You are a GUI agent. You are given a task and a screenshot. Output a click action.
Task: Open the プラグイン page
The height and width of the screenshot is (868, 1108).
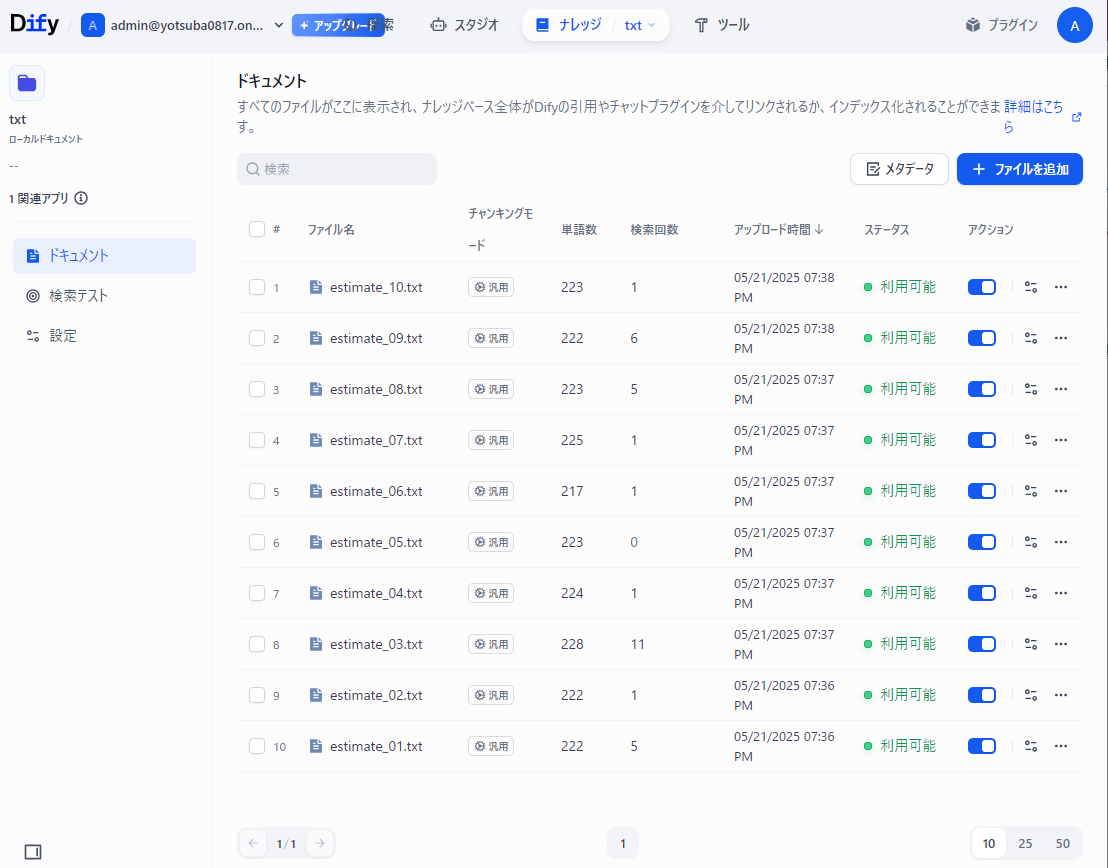1001,25
